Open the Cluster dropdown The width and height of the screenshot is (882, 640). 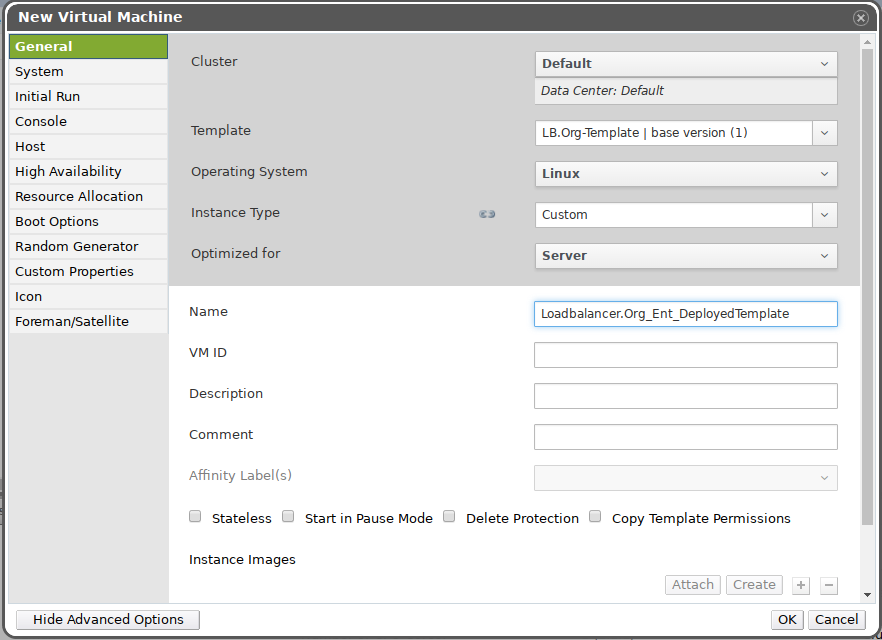pyautogui.click(x=686, y=64)
